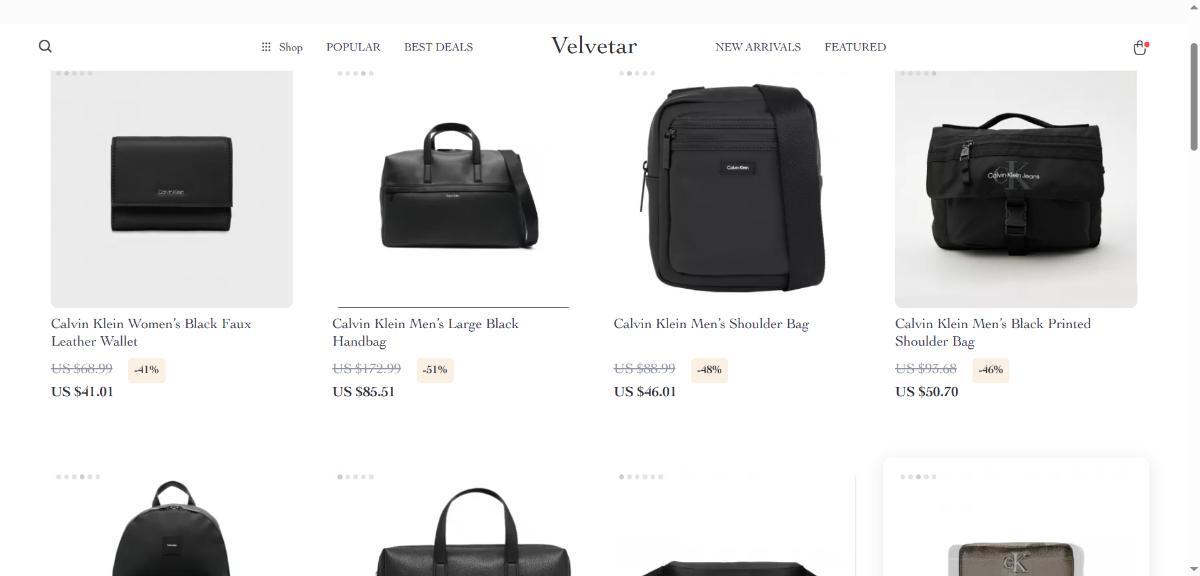Open Calvin Klein Men's Shoulder Bag title
This screenshot has height=576, width=1200.
(711, 324)
